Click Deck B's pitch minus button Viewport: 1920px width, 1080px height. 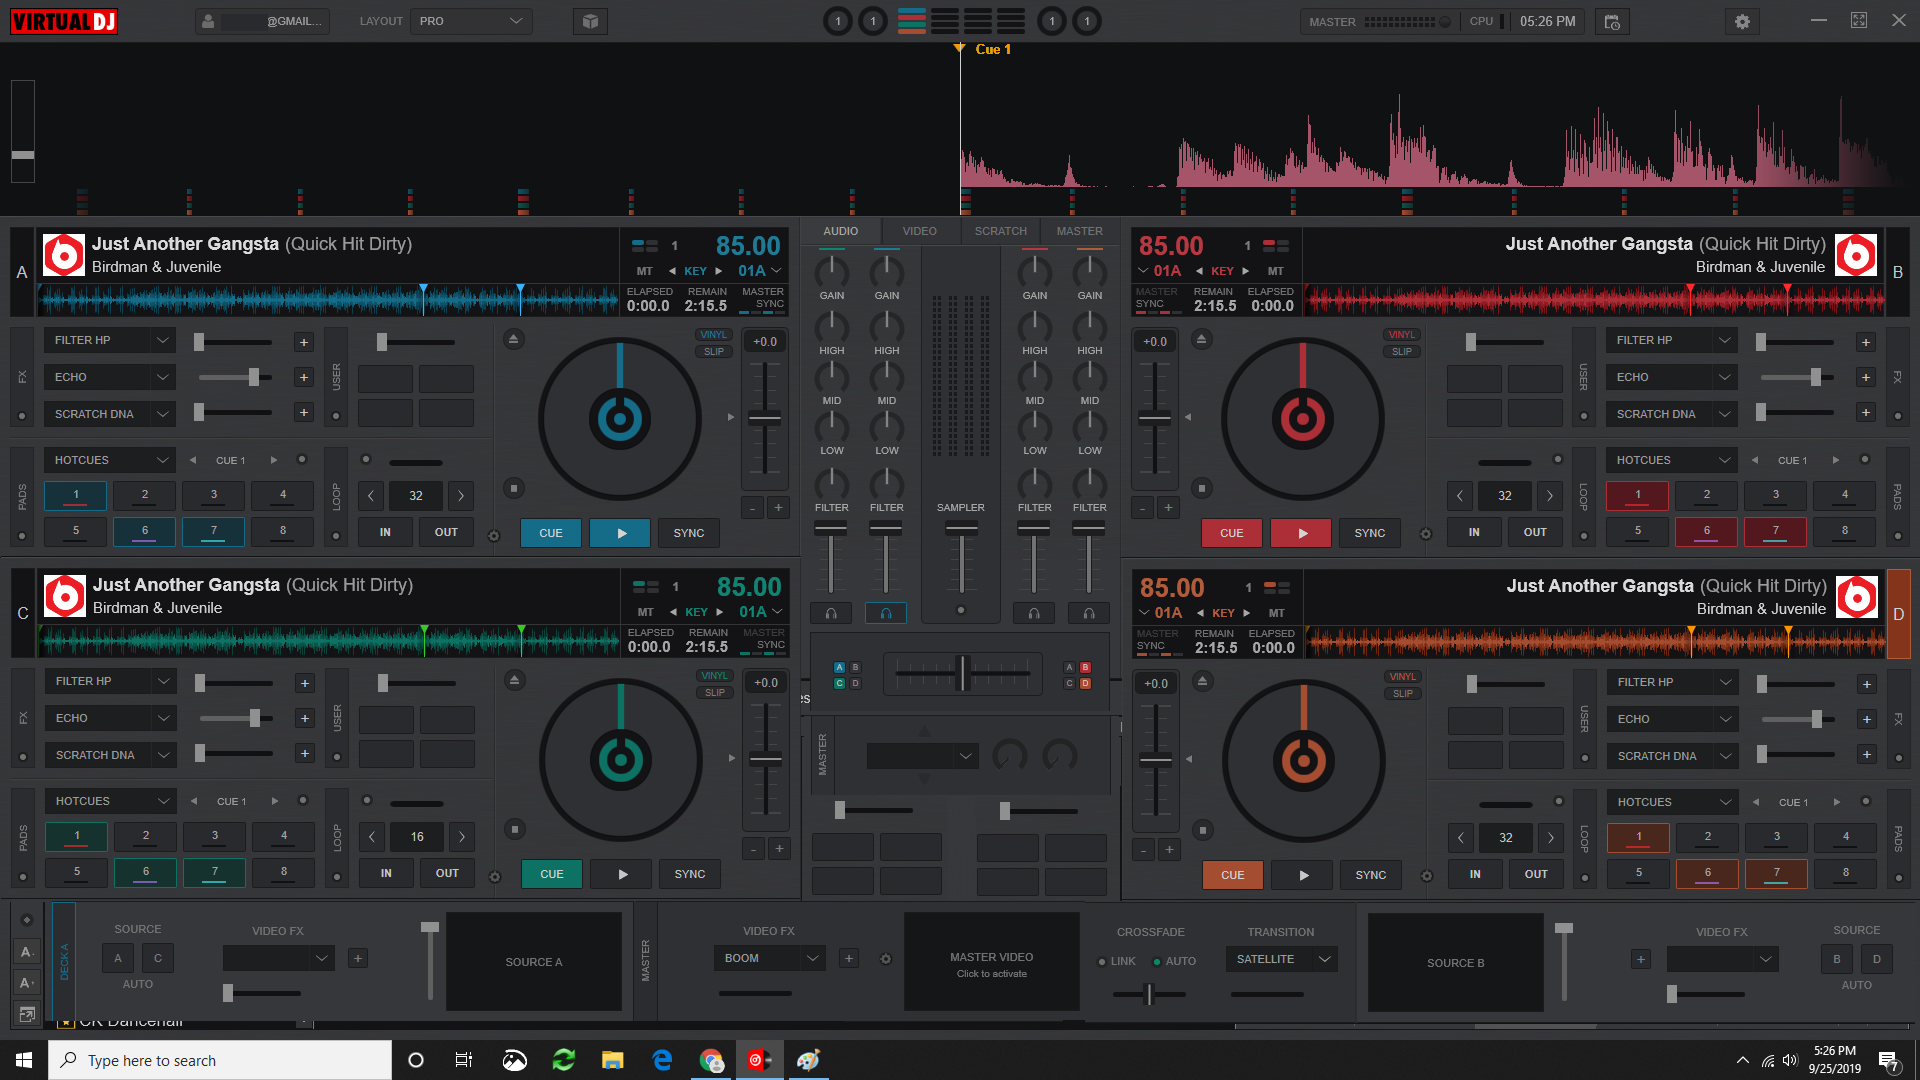point(1142,507)
